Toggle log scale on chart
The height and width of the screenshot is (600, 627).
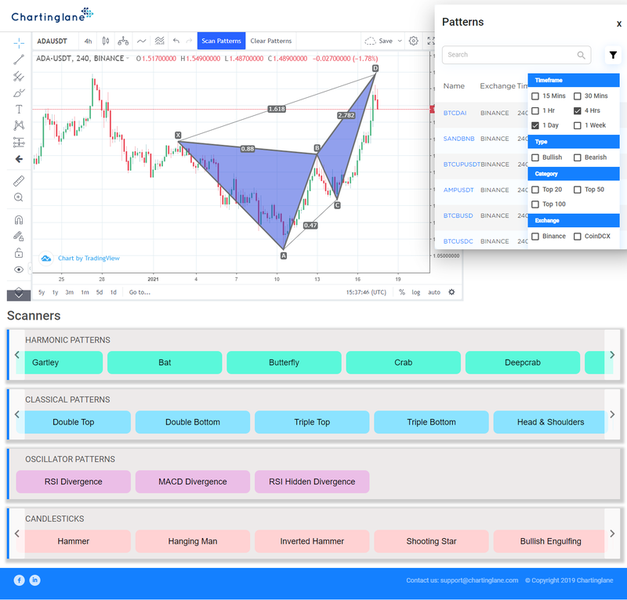point(416,292)
